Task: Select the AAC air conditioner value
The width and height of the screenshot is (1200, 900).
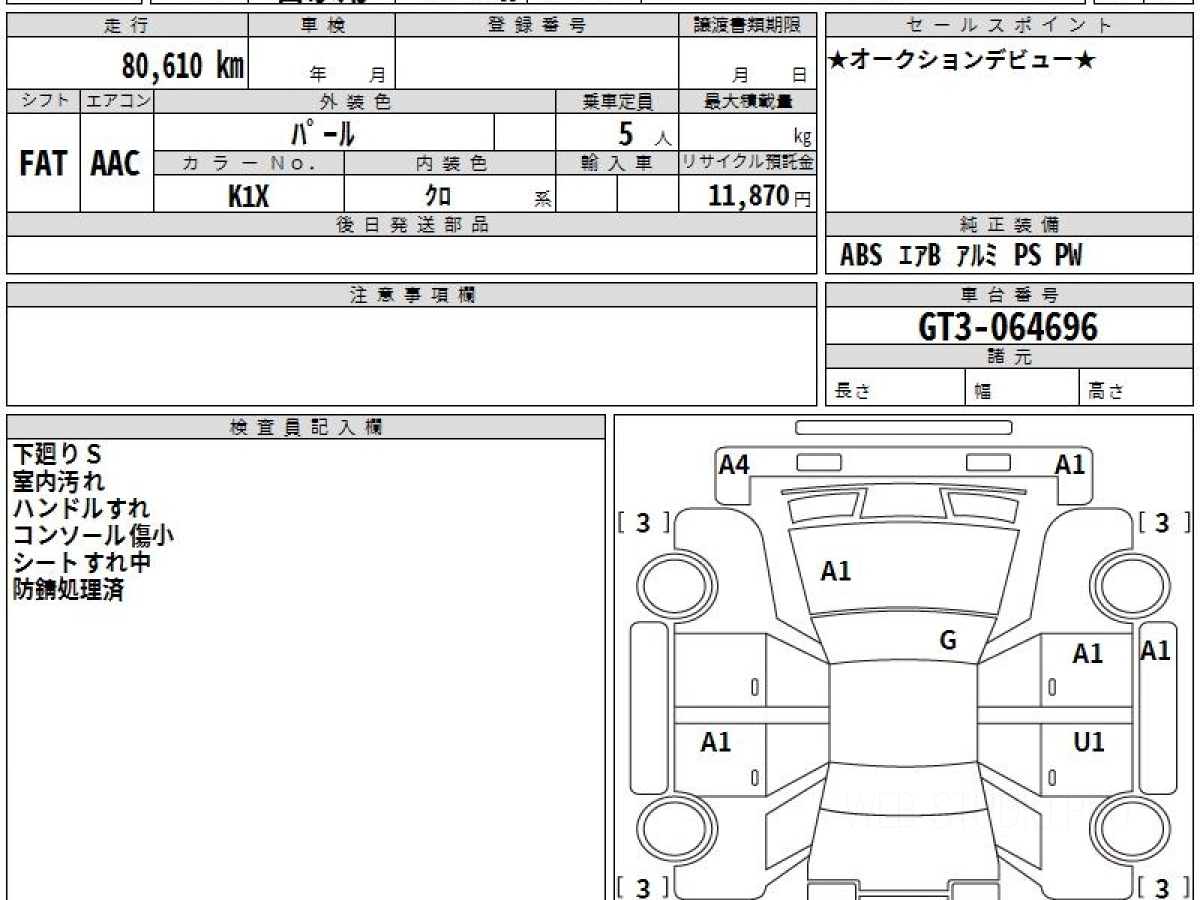Action: click(116, 164)
